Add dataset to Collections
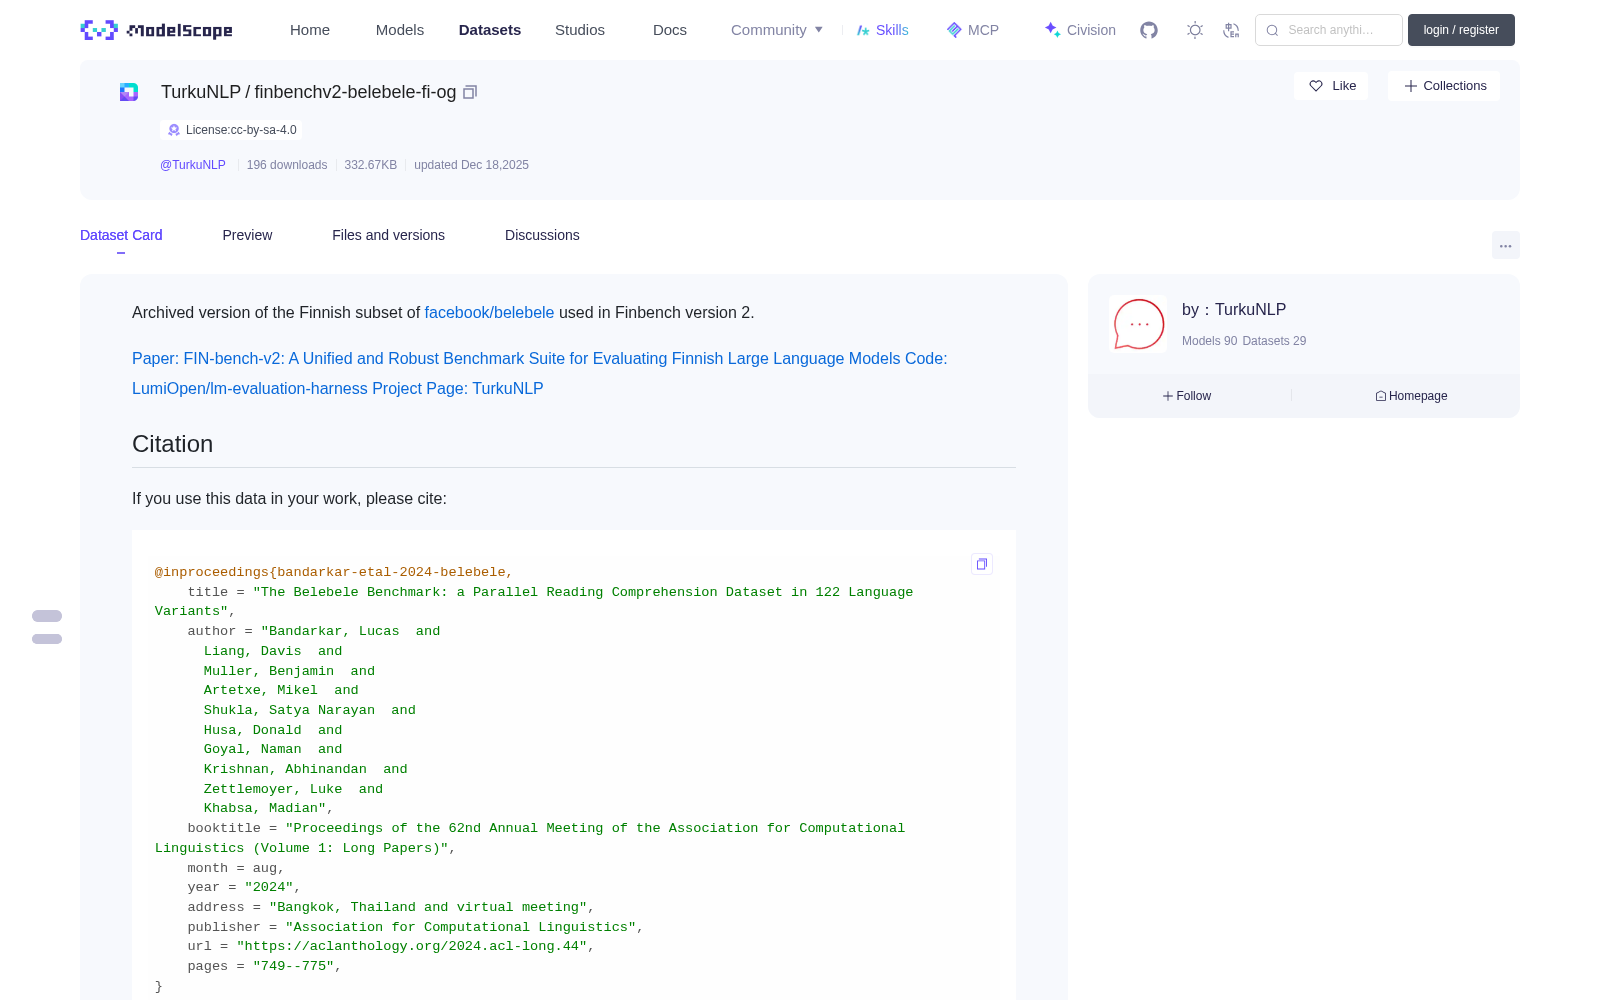Screen dimensions: 1600x1000 click(x=1444, y=86)
